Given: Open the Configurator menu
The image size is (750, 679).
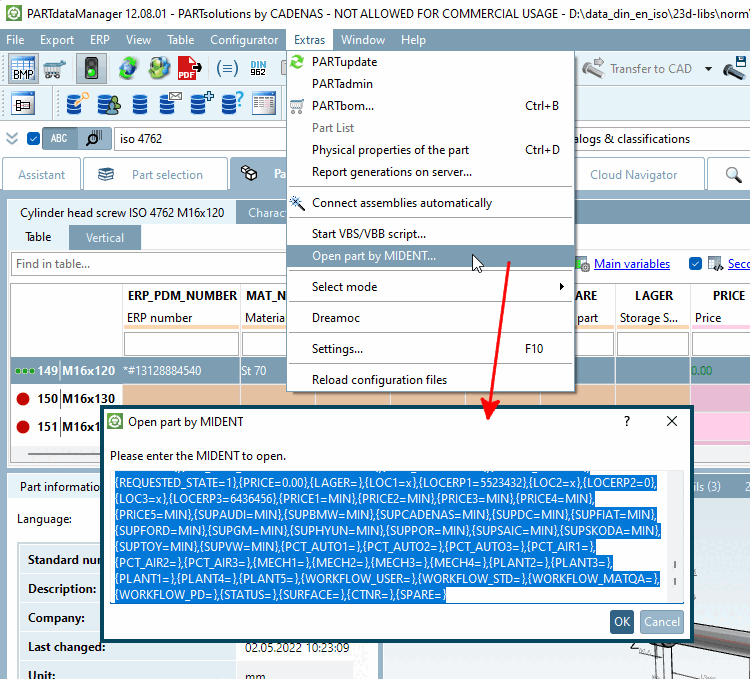Looking at the screenshot, I should click(244, 40).
